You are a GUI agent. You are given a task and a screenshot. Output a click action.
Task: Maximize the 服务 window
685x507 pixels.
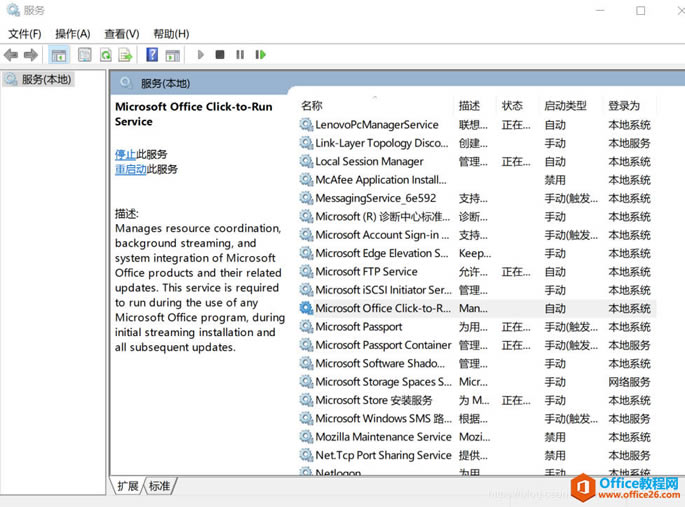point(640,10)
